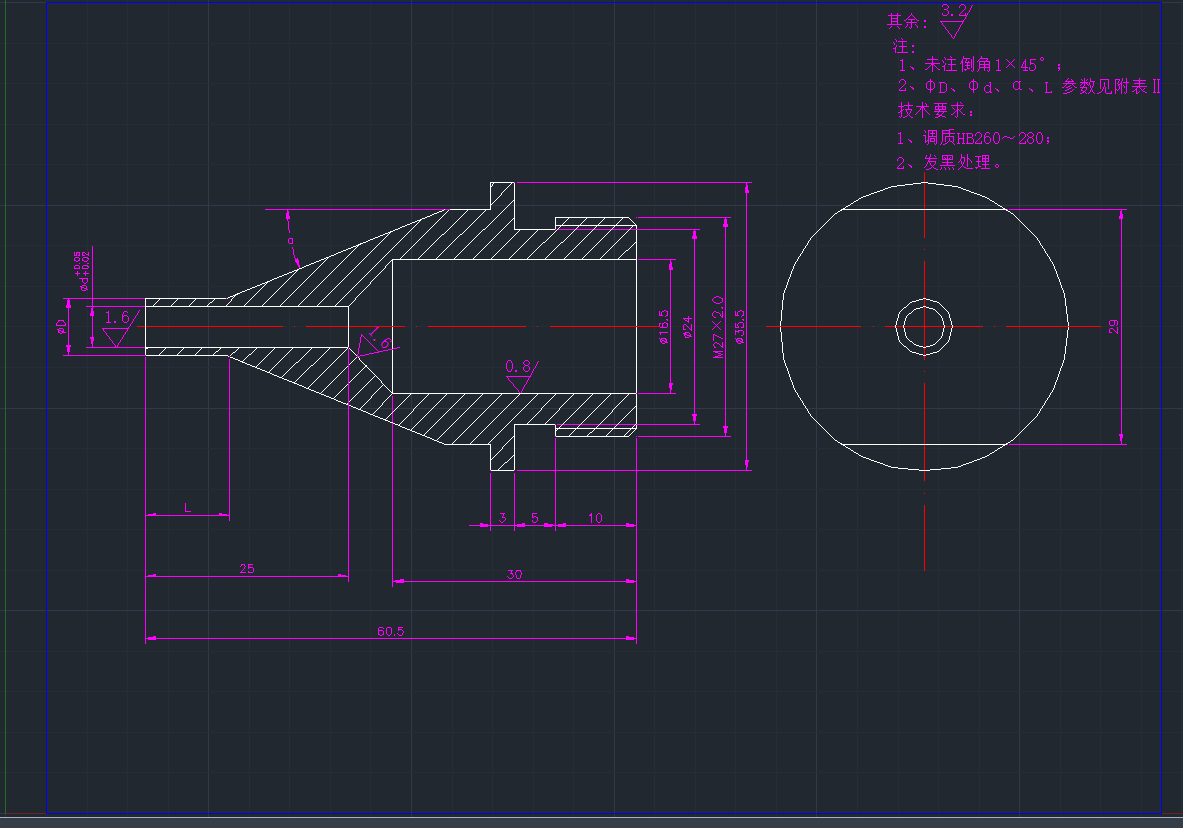Pick the ø24 diameter dimension text

[687, 327]
